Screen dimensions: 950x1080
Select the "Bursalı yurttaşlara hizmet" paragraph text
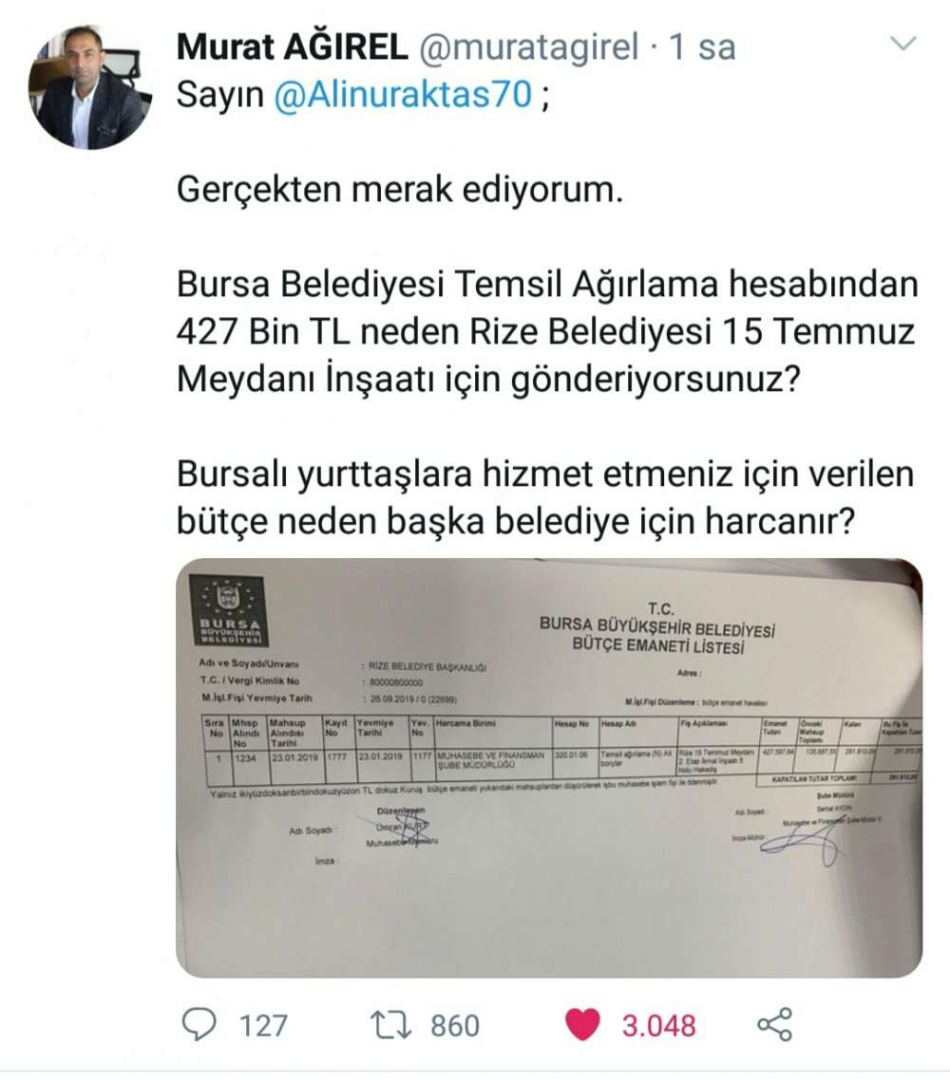[546, 497]
